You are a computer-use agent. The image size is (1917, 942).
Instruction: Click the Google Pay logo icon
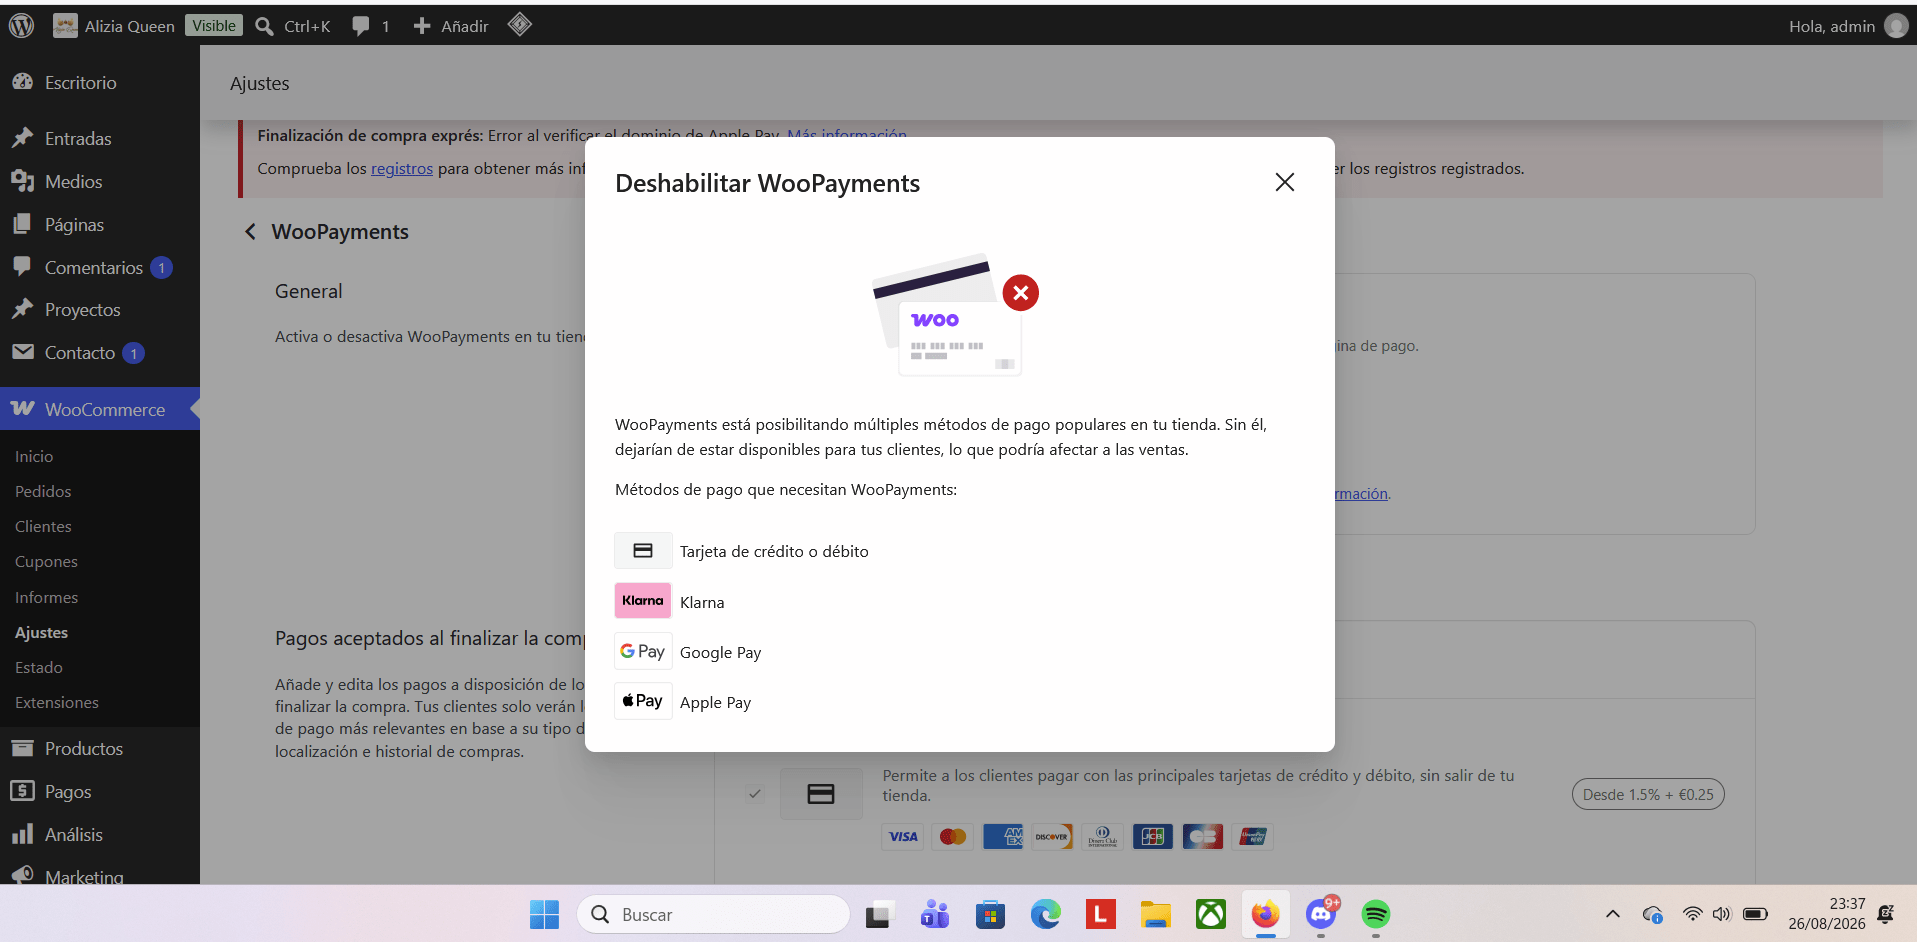(x=643, y=651)
